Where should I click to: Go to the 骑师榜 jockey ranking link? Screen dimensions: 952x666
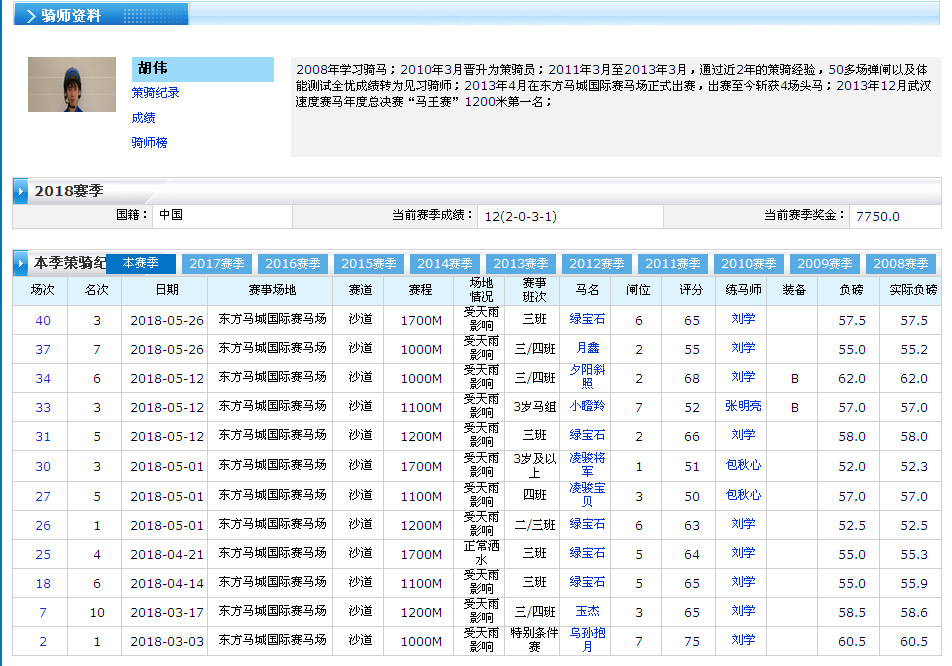149,143
